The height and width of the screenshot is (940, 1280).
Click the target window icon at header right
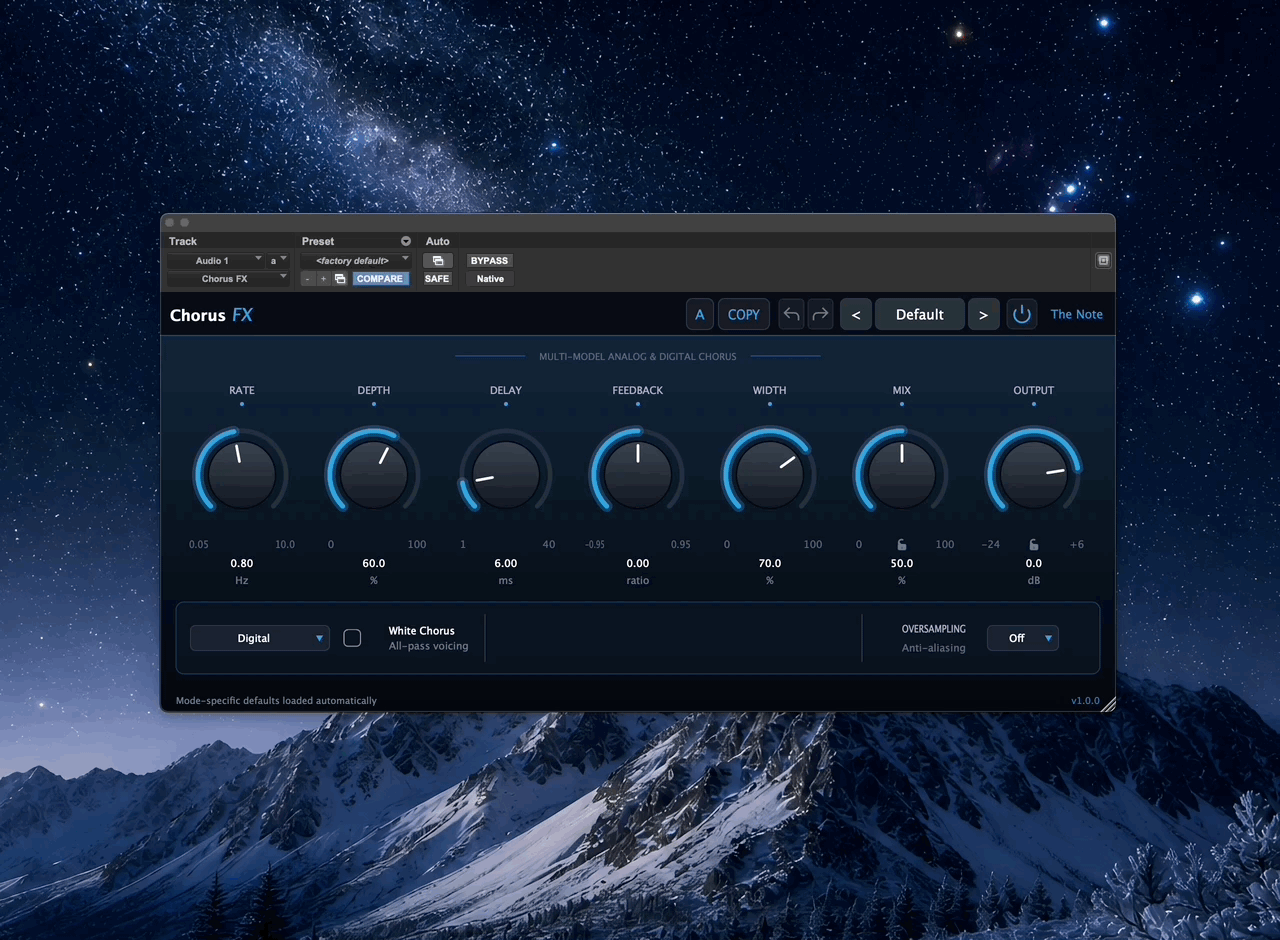click(x=1103, y=260)
